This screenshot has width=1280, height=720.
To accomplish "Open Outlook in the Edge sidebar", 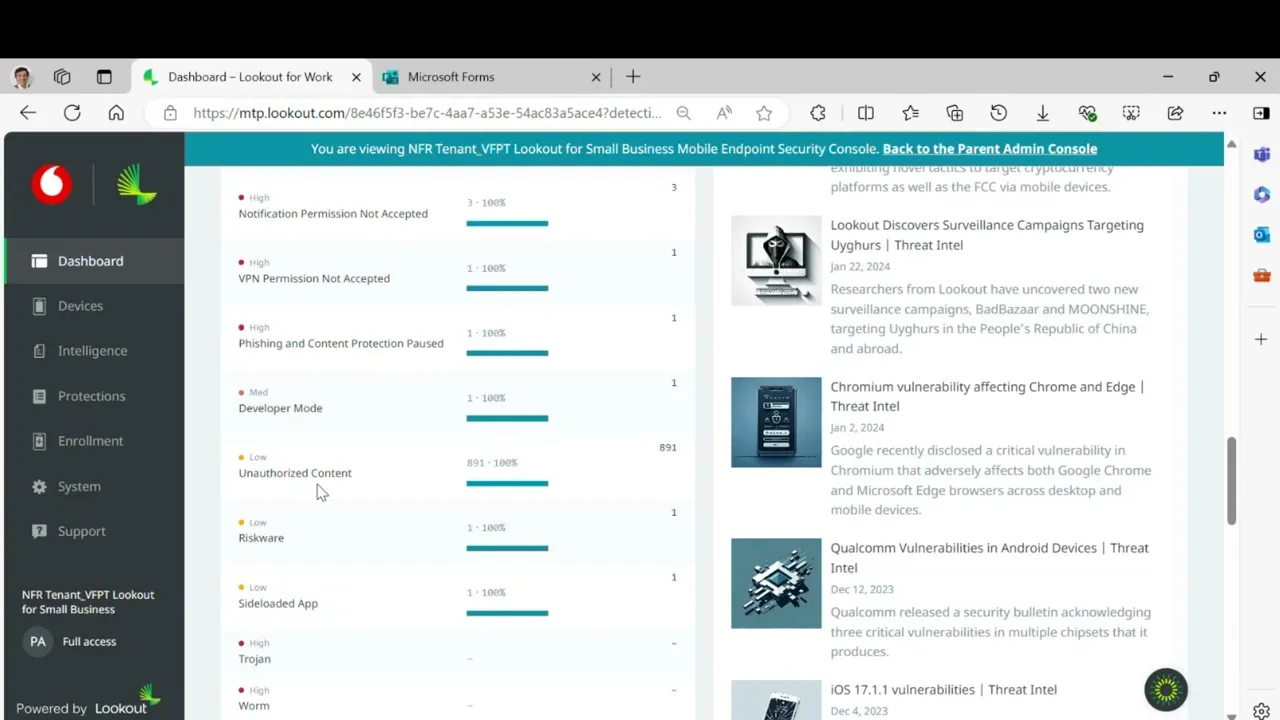I will coord(1261,234).
